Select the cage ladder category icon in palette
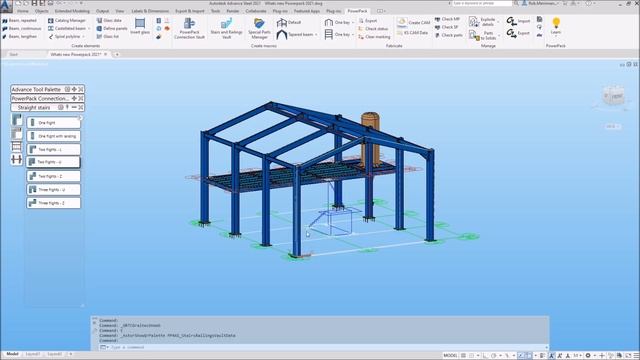Viewport: 640px width, 360px height. tap(16, 160)
